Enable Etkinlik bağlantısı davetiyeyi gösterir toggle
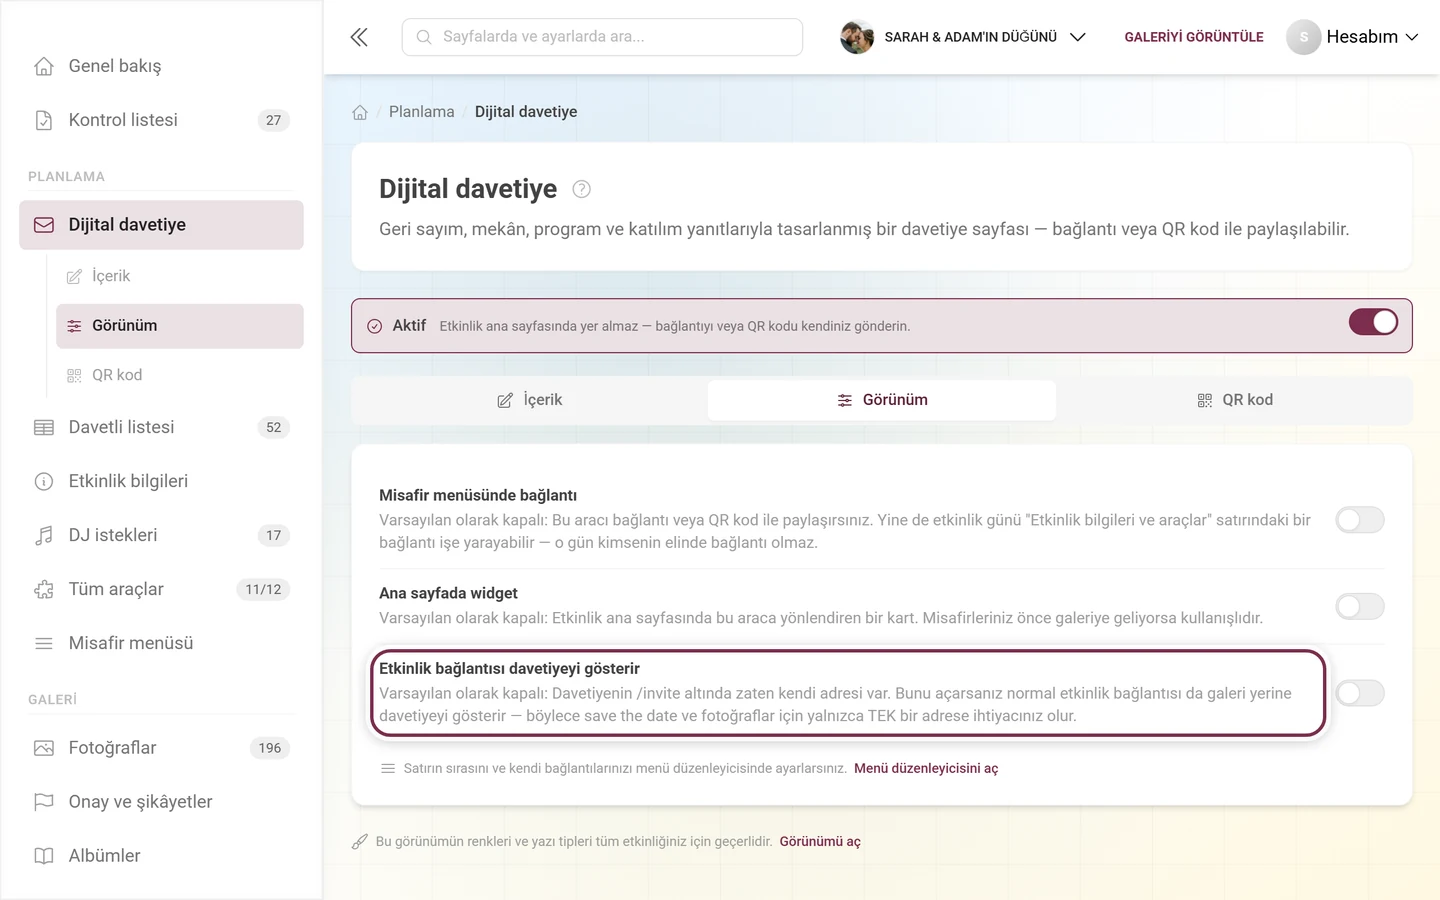The width and height of the screenshot is (1440, 900). (x=1360, y=693)
